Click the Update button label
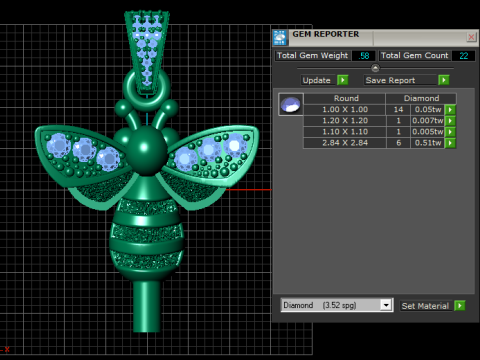The width and height of the screenshot is (480, 360). tap(317, 80)
